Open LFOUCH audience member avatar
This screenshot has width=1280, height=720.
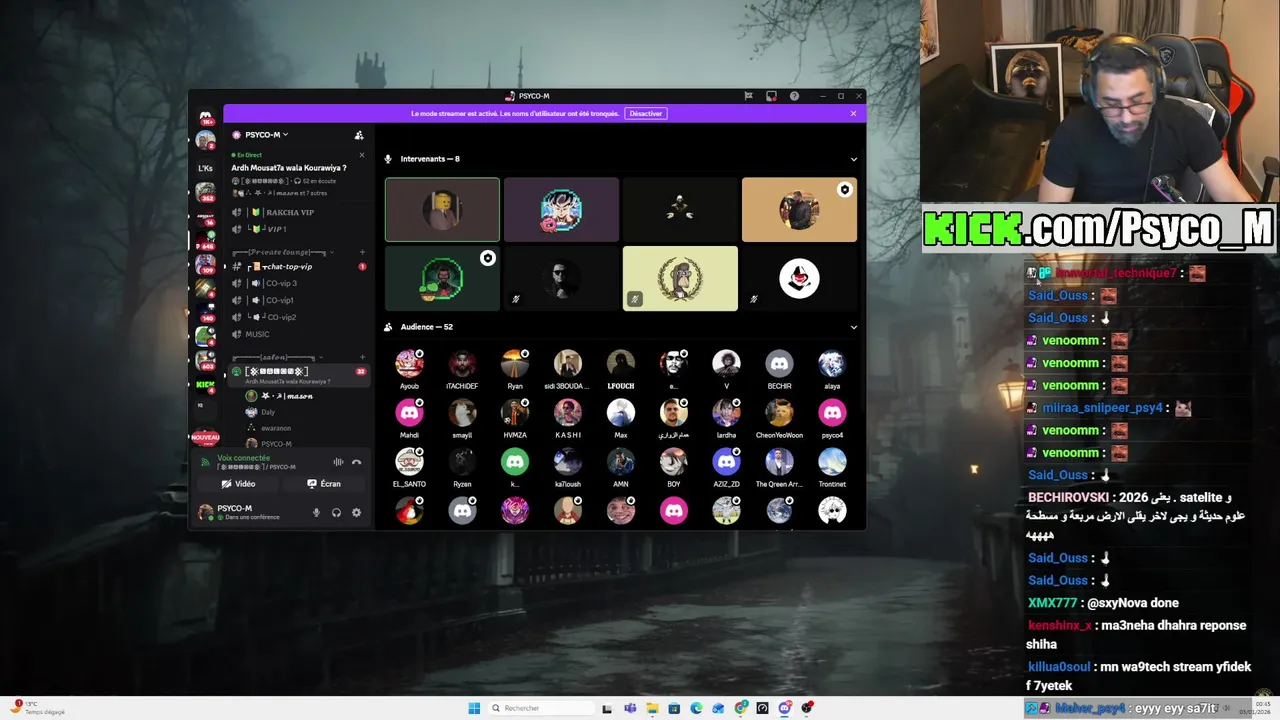[x=620, y=364]
